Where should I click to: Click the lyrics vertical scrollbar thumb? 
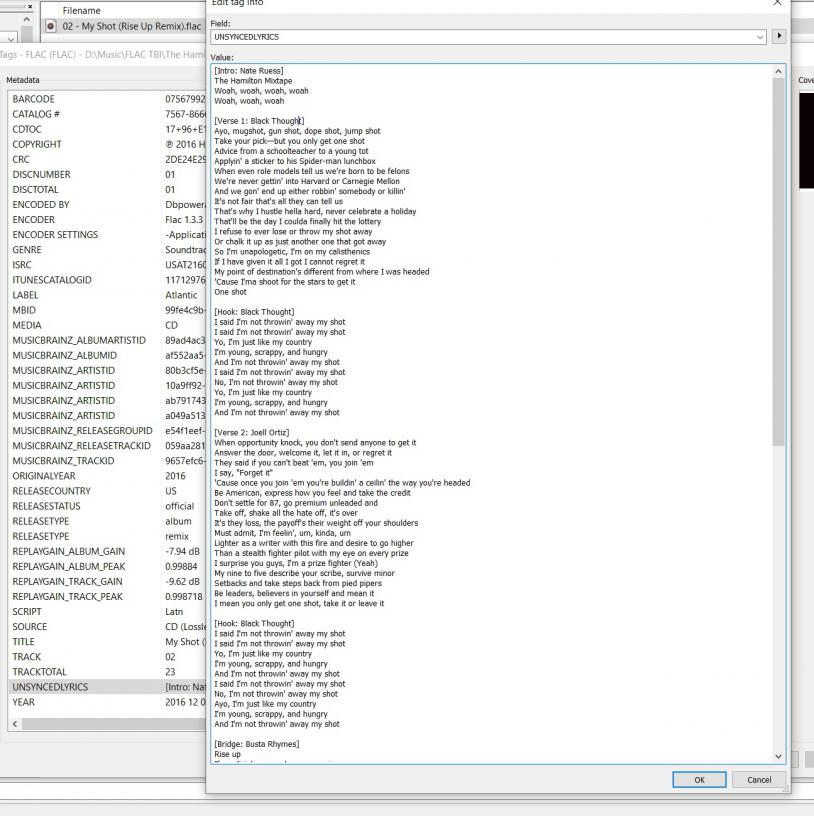(779, 260)
